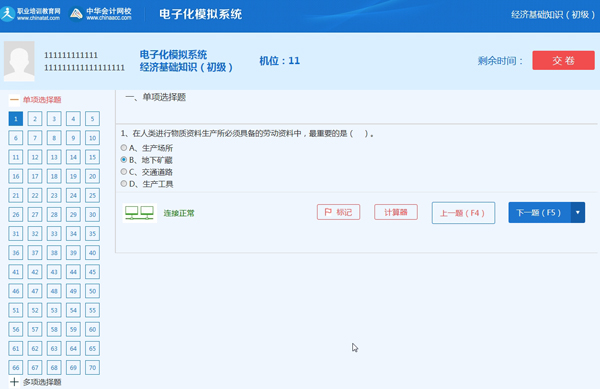The width and height of the screenshot is (600, 389).
Task: Click the candidate avatar photo
Action: (19, 61)
